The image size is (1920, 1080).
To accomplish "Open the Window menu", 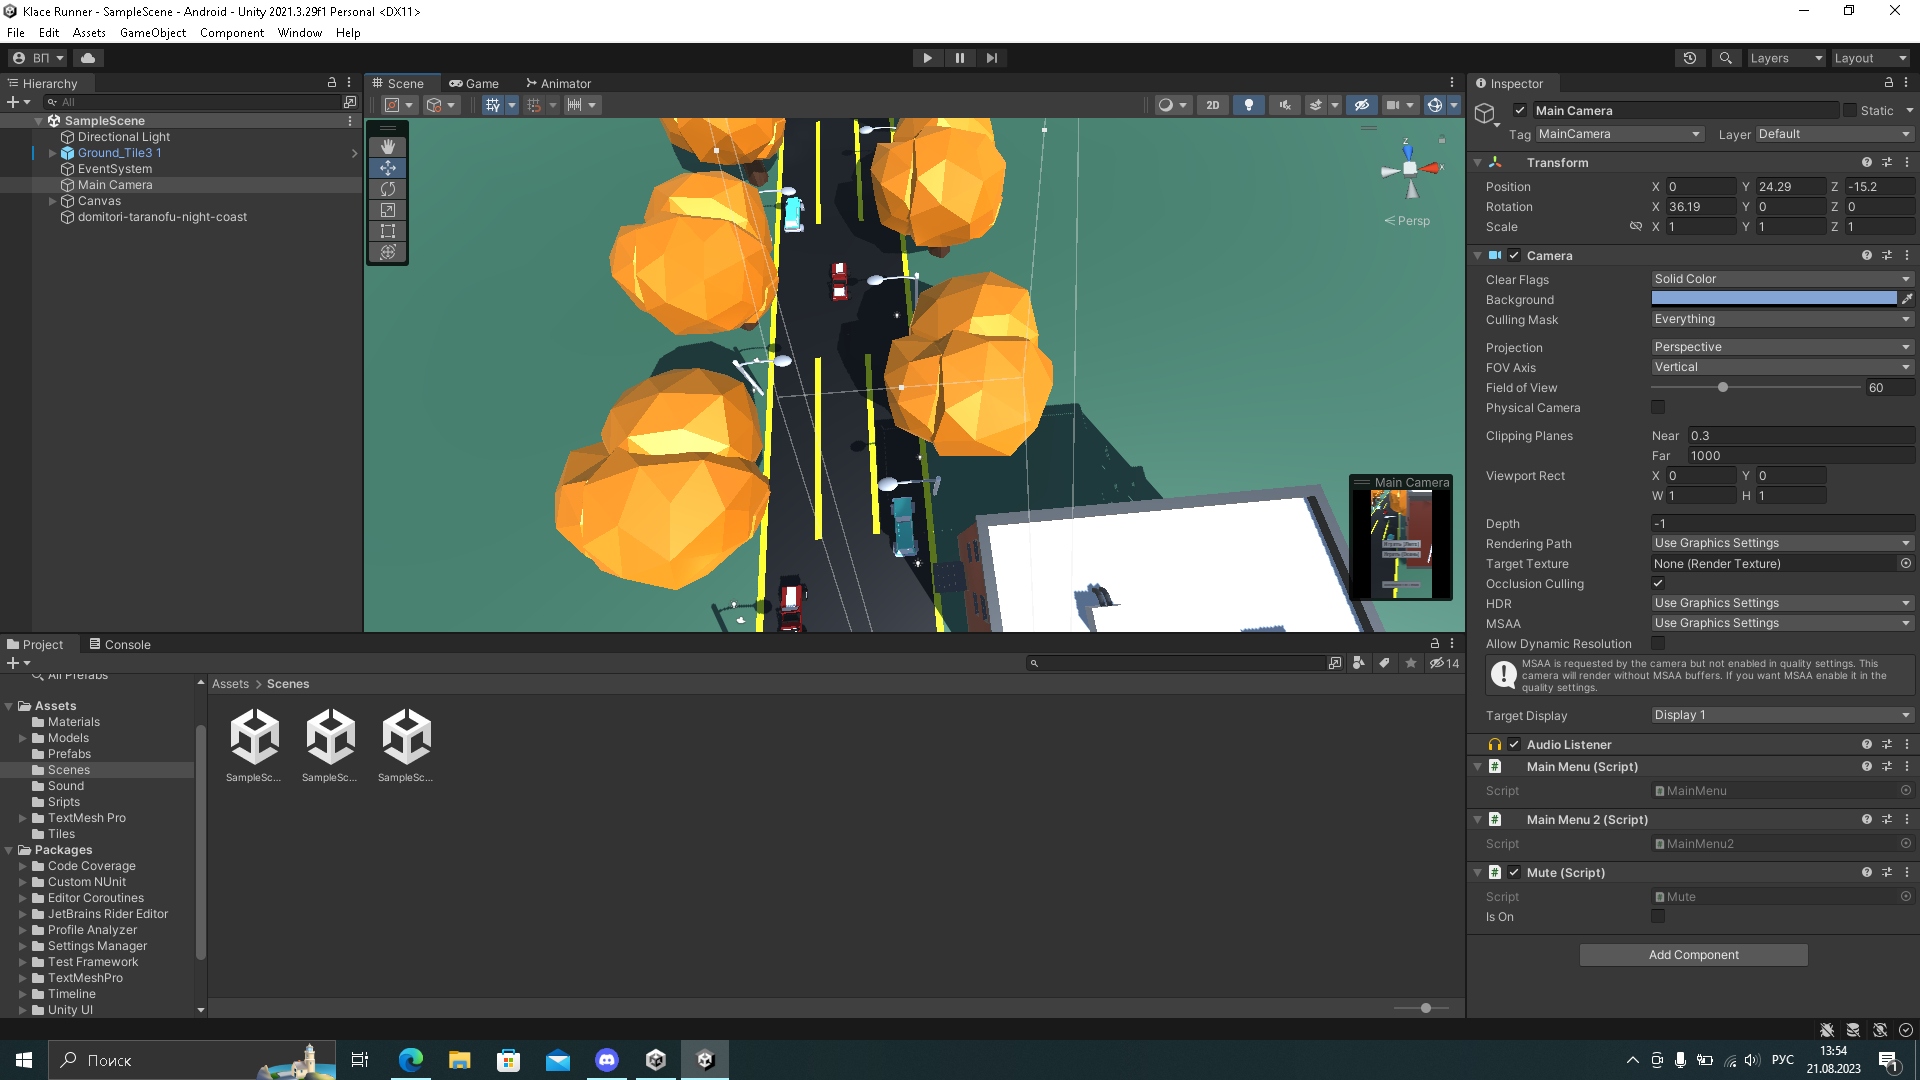I will coord(300,33).
